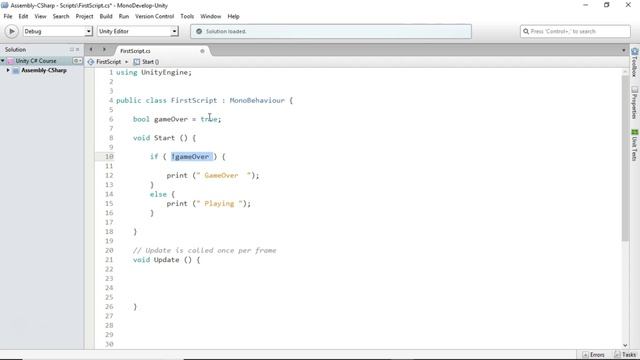Click the vertical scrollbar thumb in the editor

pos(625,158)
